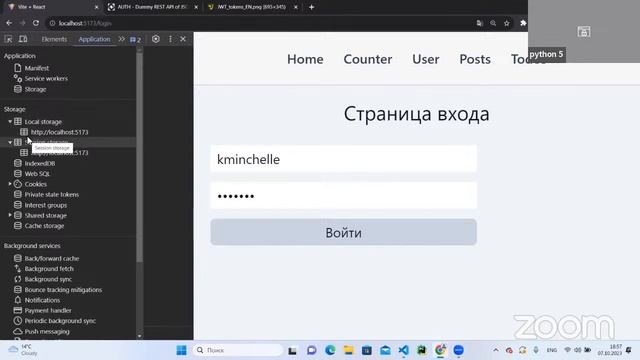Screen dimensions: 640x360
Task: Focus the username field kminchelle
Action: [x=343, y=159]
